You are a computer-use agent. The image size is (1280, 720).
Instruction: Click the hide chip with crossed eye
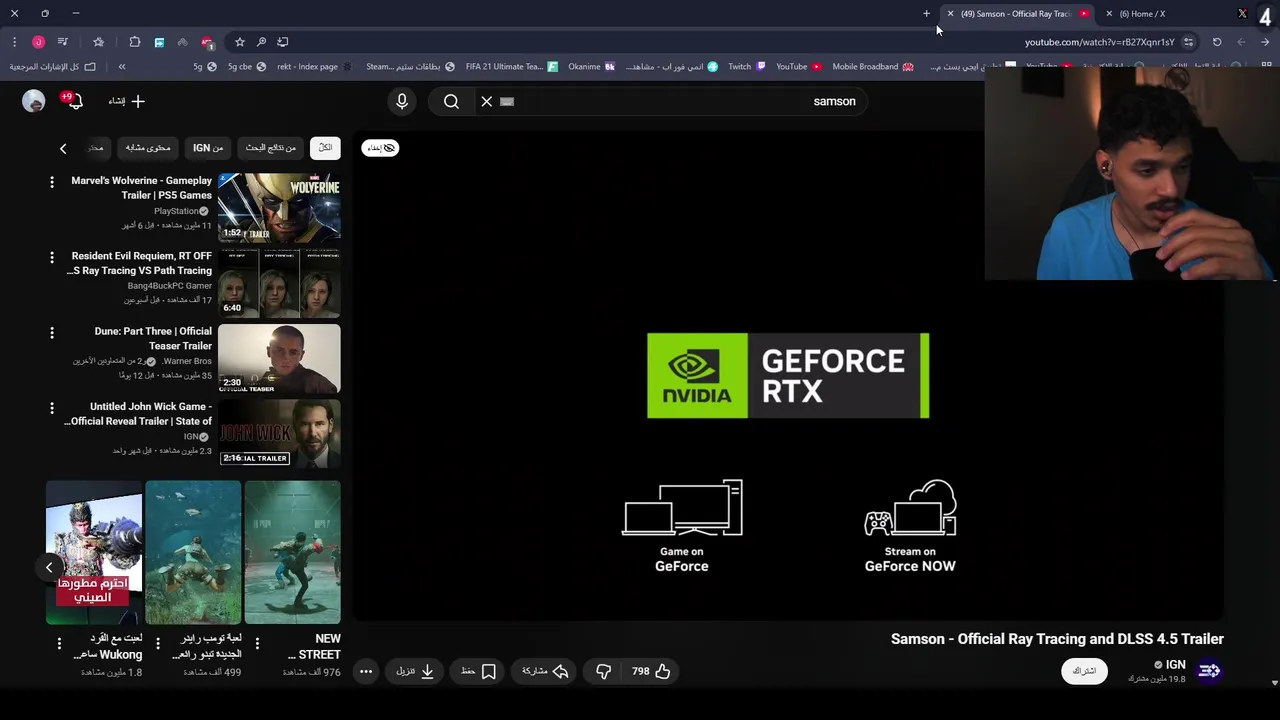[x=380, y=148]
